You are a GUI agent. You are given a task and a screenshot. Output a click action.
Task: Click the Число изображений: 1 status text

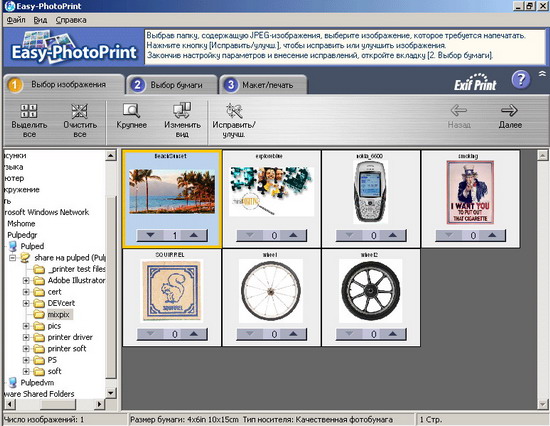pos(44,419)
